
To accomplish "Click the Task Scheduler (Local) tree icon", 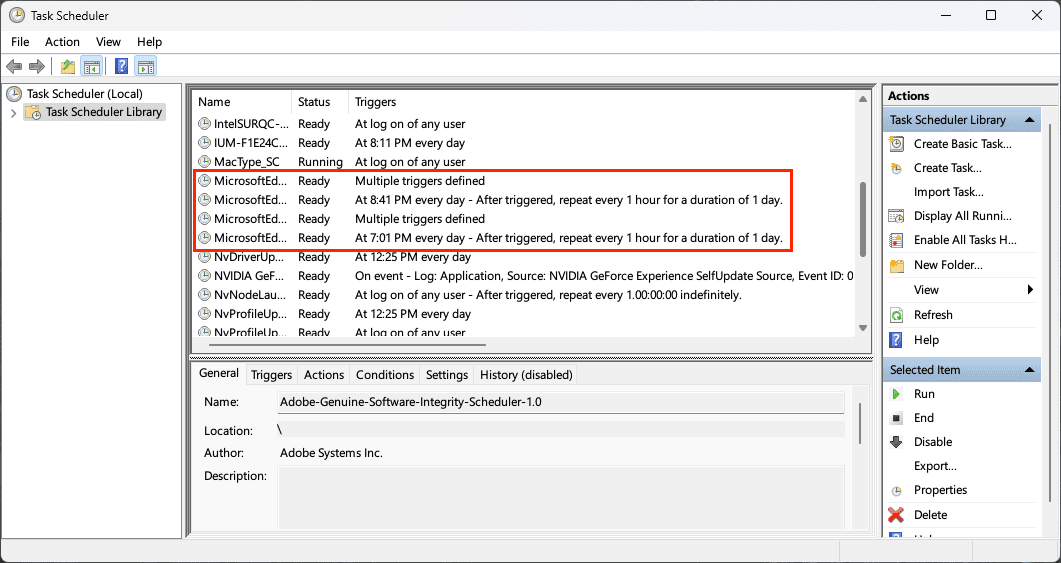I will [14, 93].
